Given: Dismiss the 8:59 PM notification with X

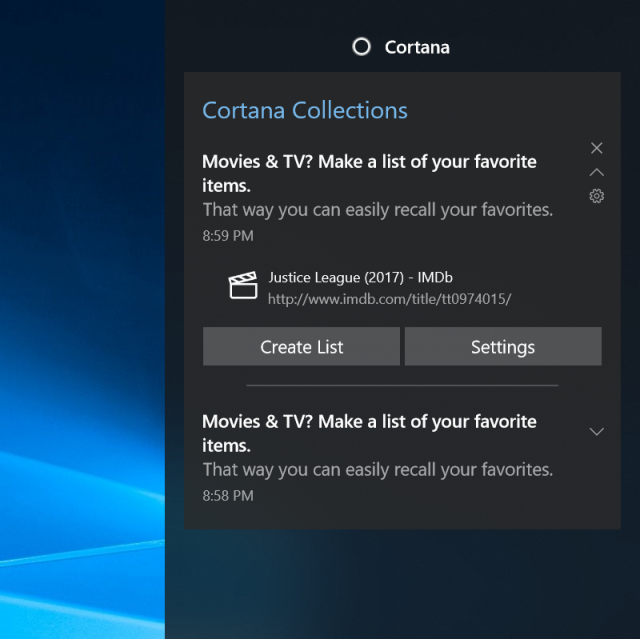Looking at the screenshot, I should (x=597, y=148).
